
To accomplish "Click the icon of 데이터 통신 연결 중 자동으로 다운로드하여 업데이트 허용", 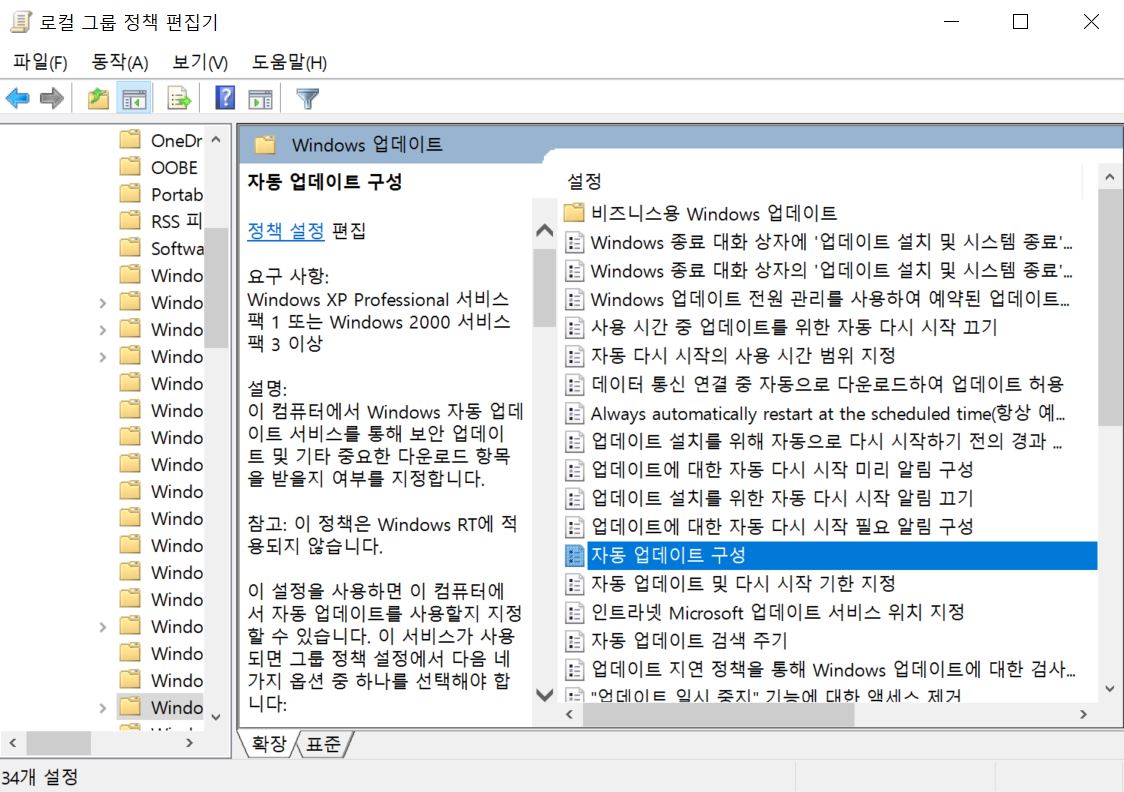I will (574, 384).
